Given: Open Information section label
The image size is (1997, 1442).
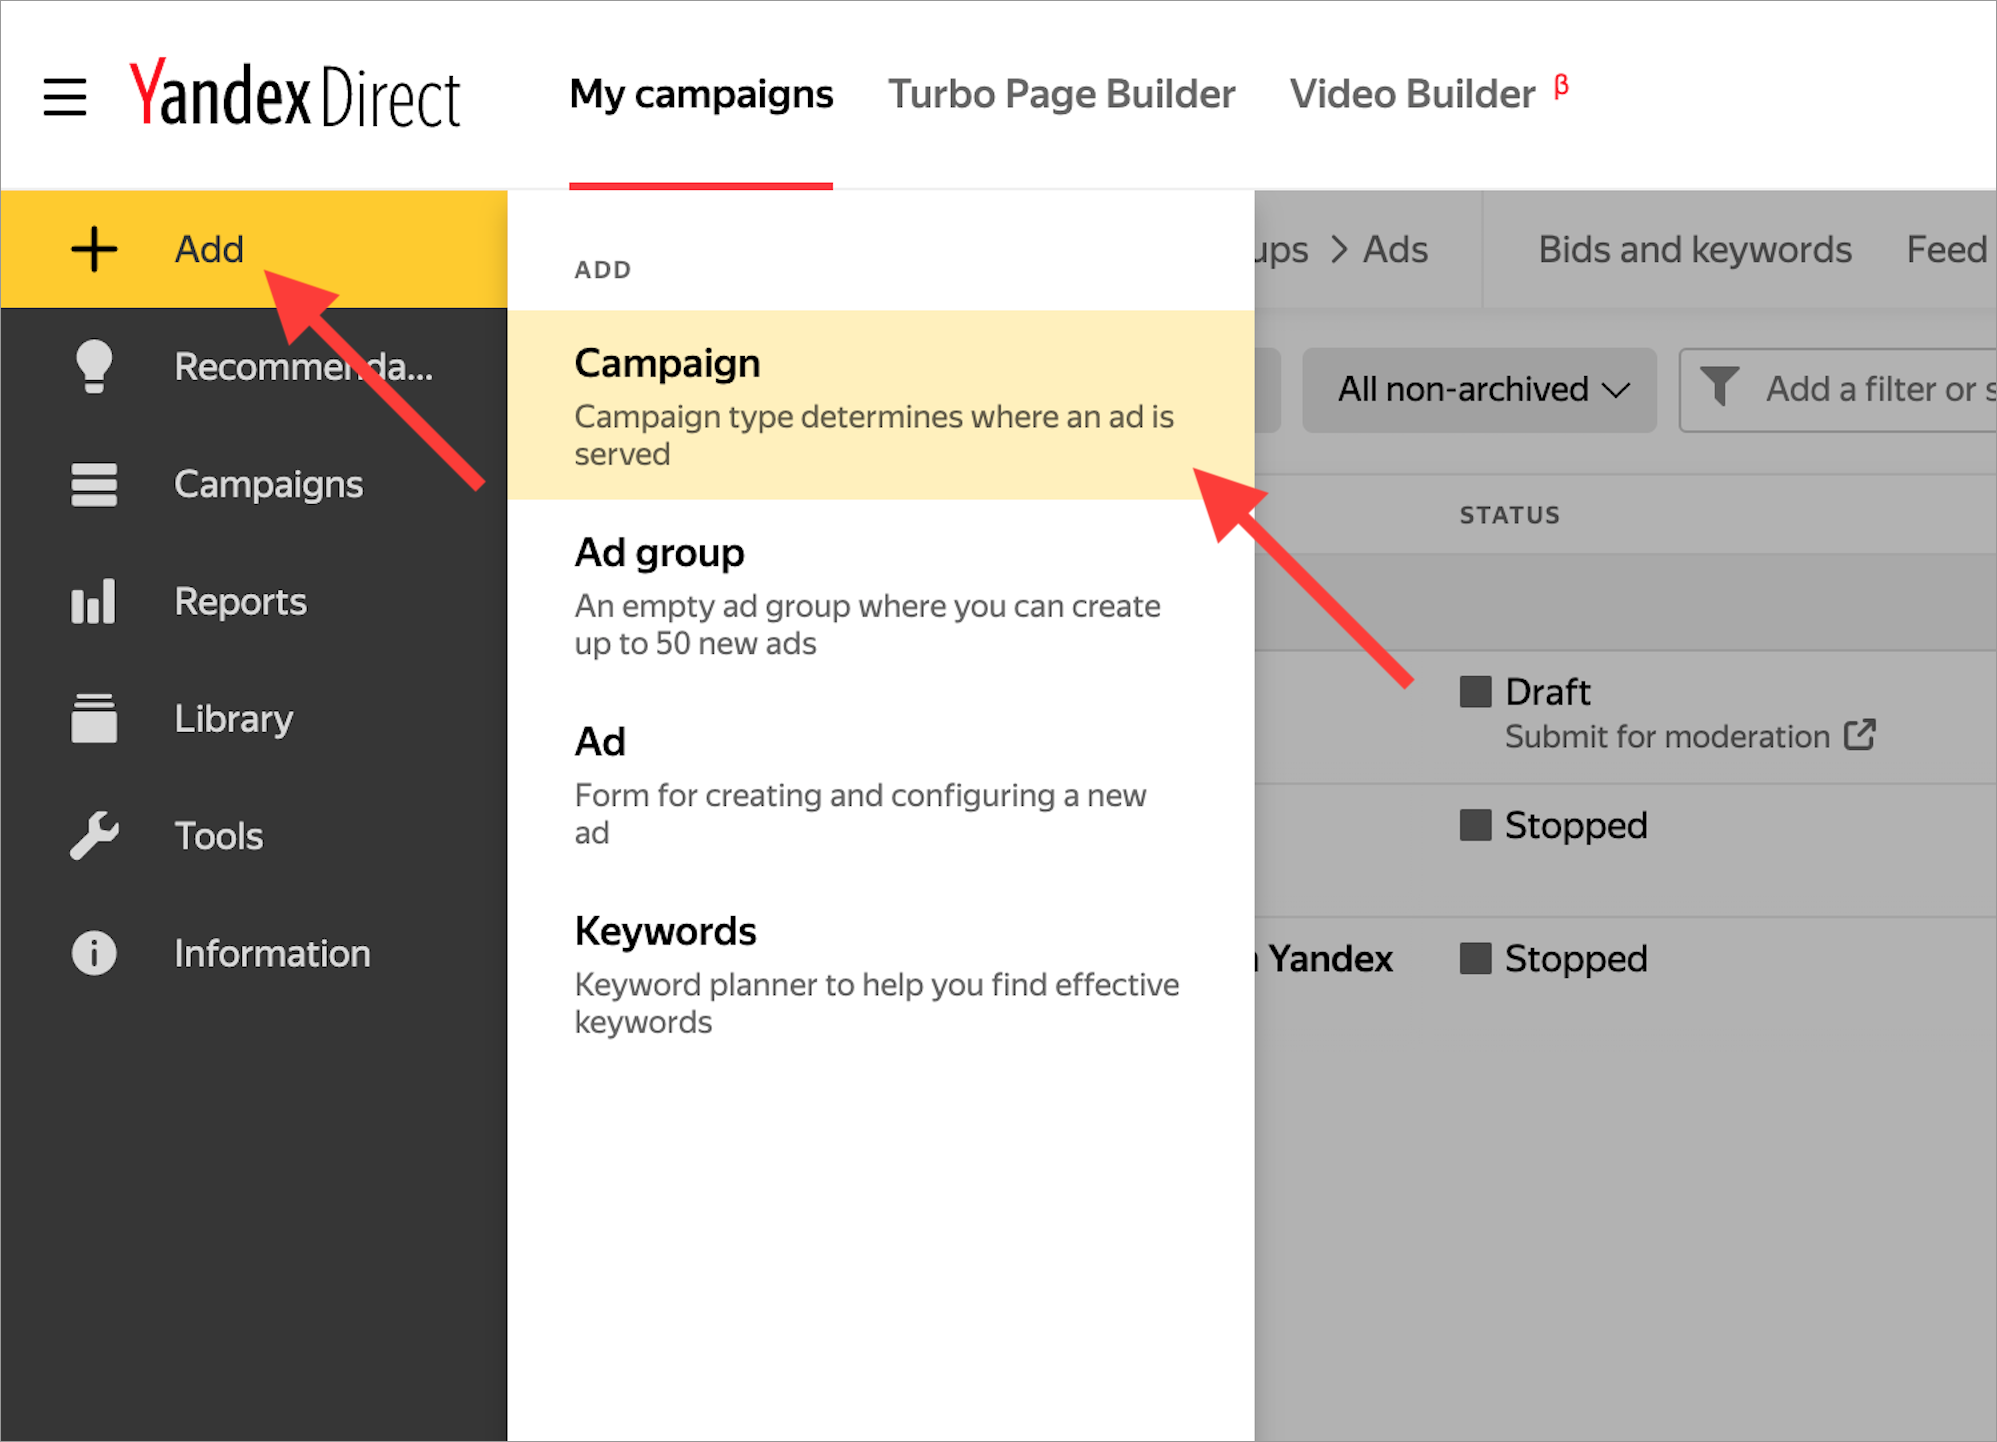Looking at the screenshot, I should pos(272,953).
